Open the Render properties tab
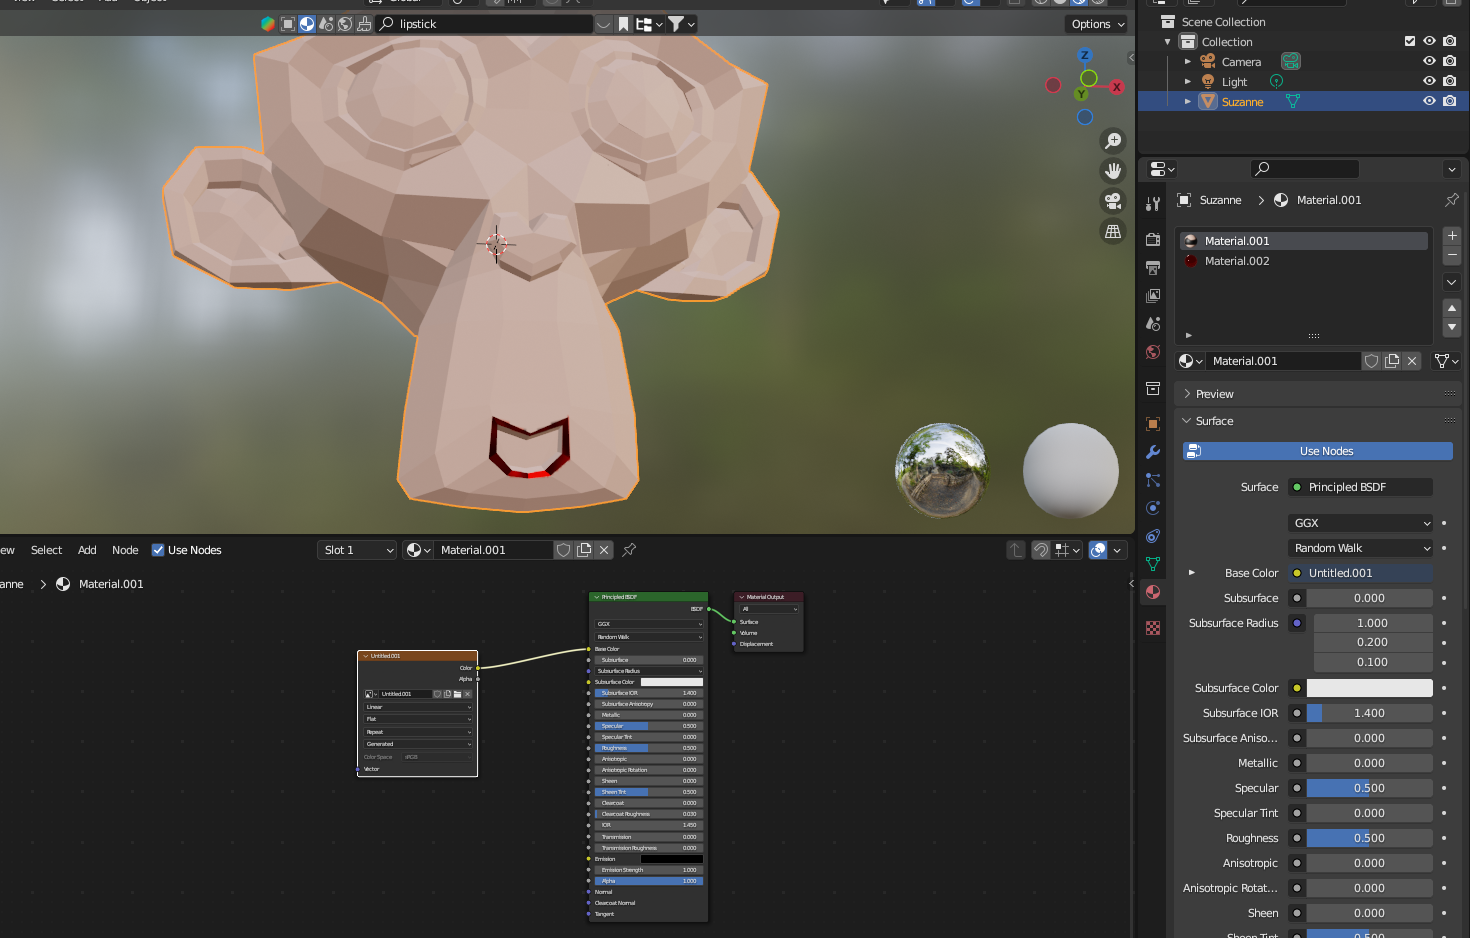This screenshot has height=938, width=1470. [x=1153, y=240]
